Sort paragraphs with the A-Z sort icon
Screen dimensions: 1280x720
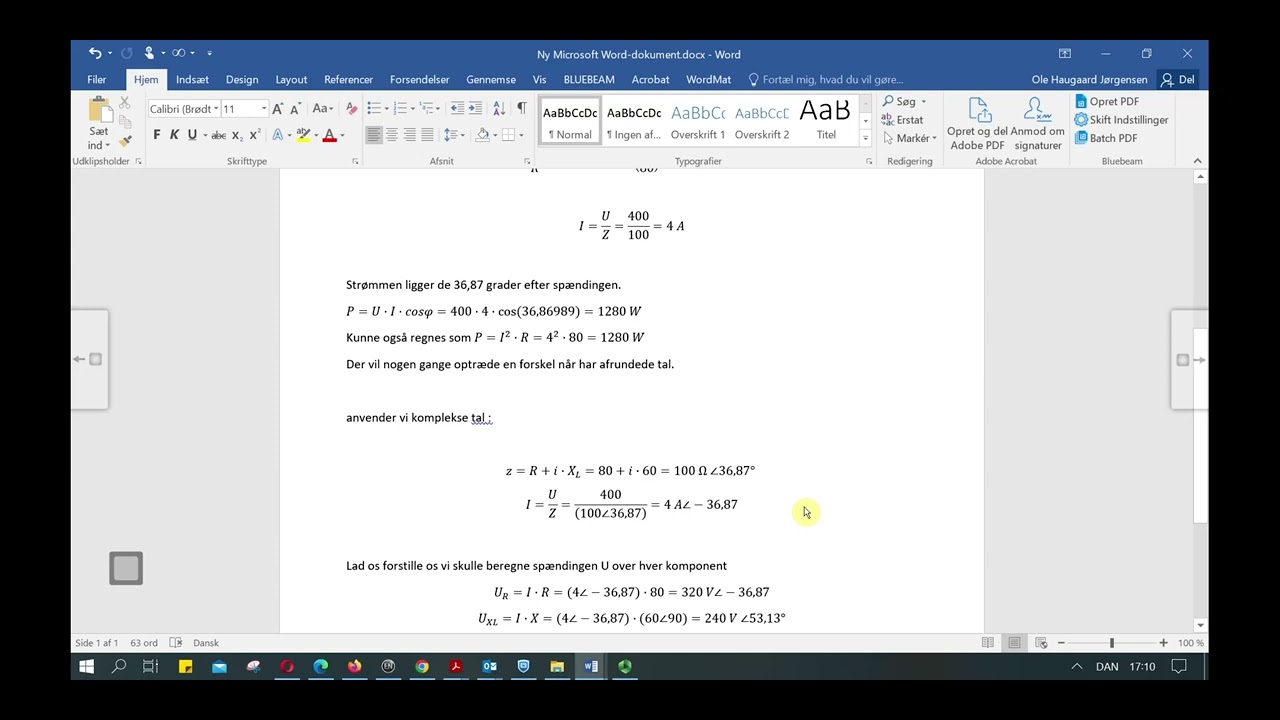[x=498, y=108]
